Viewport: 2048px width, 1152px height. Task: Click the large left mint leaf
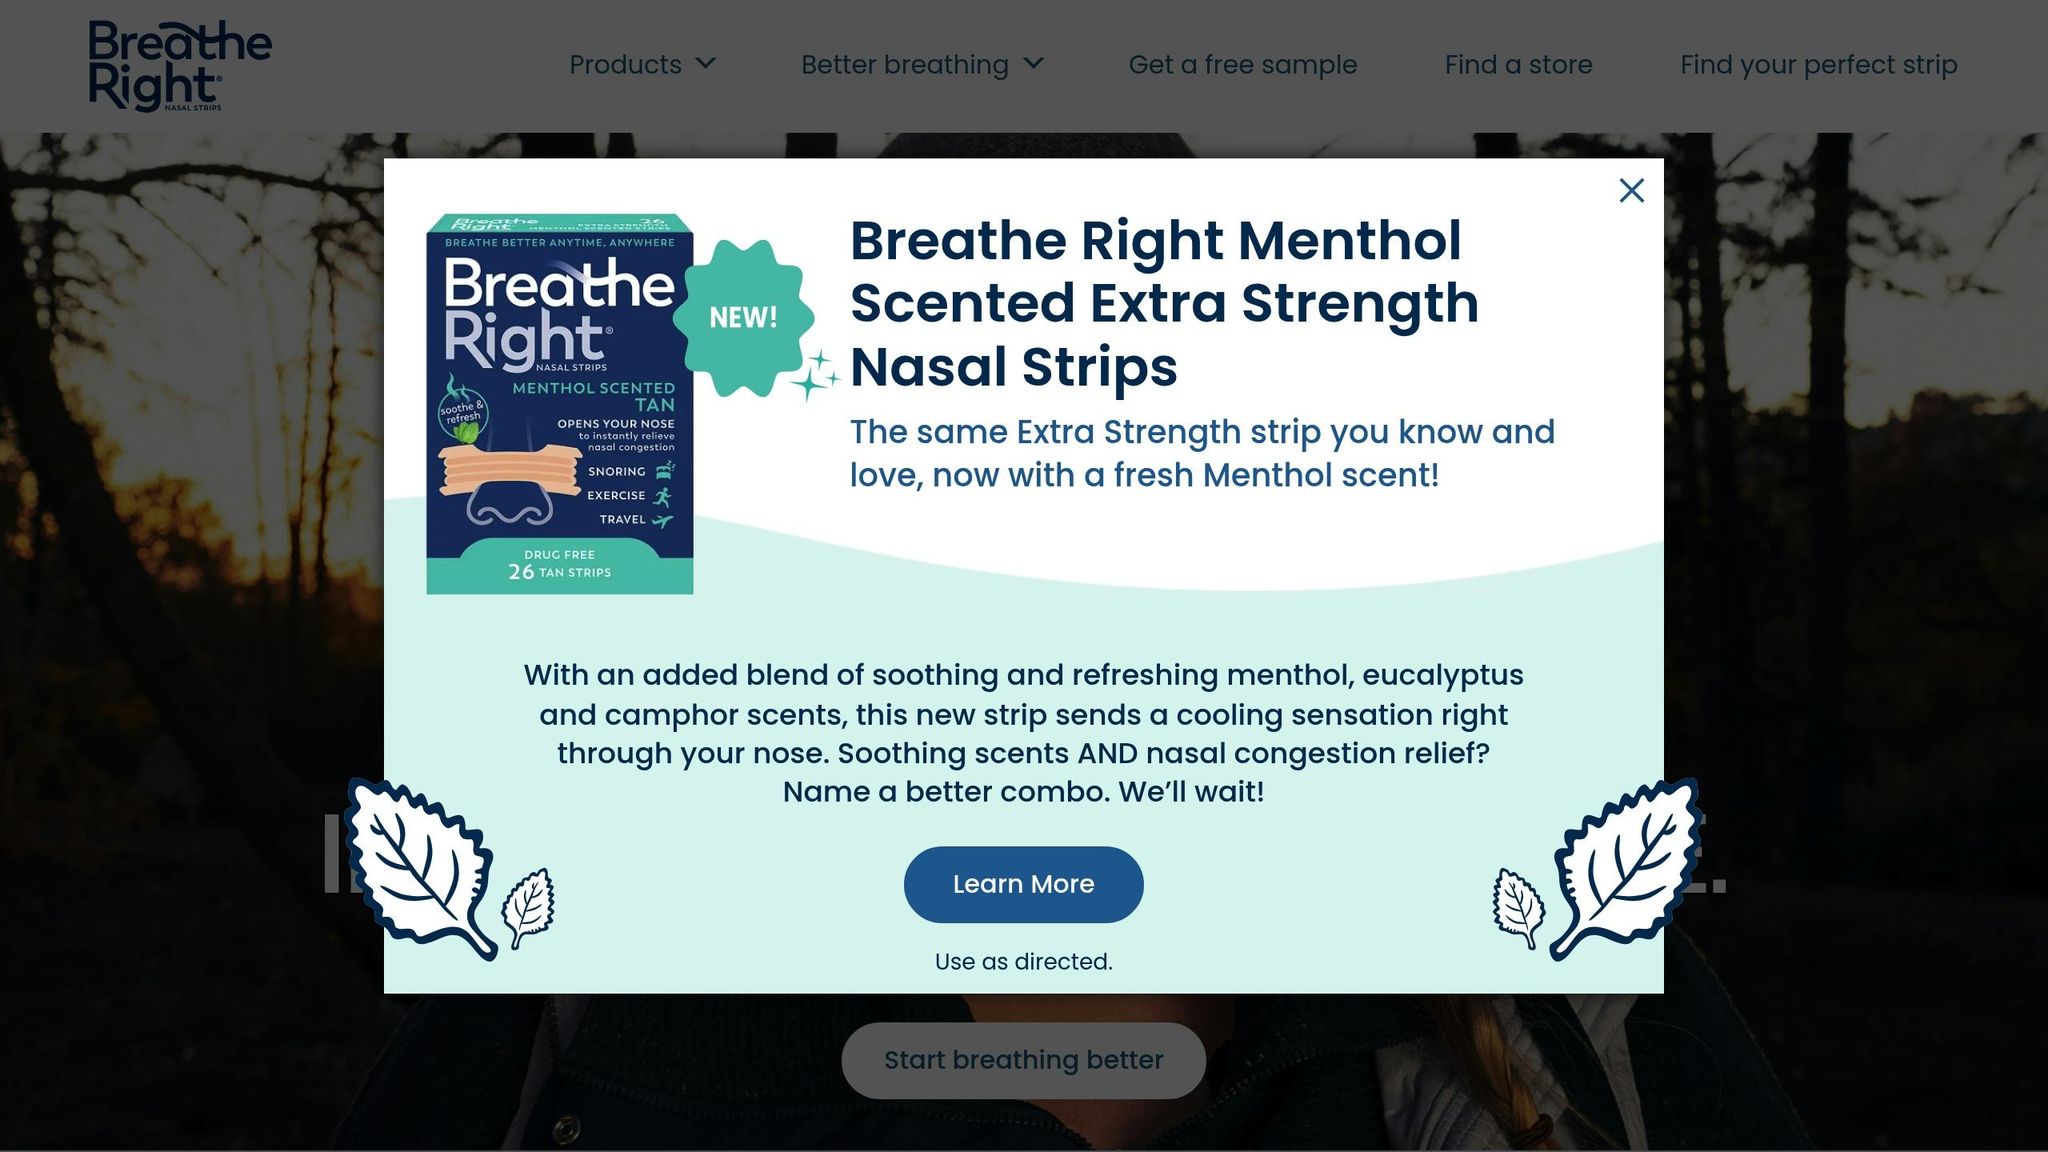coord(420,868)
